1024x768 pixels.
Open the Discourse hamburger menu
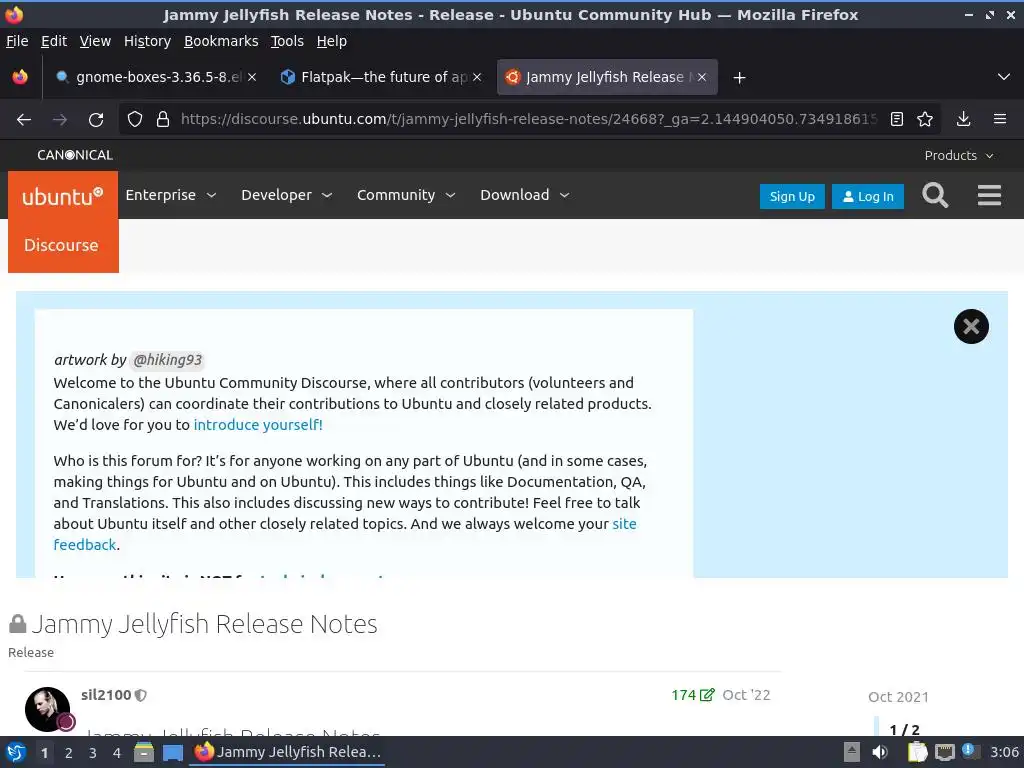point(989,195)
